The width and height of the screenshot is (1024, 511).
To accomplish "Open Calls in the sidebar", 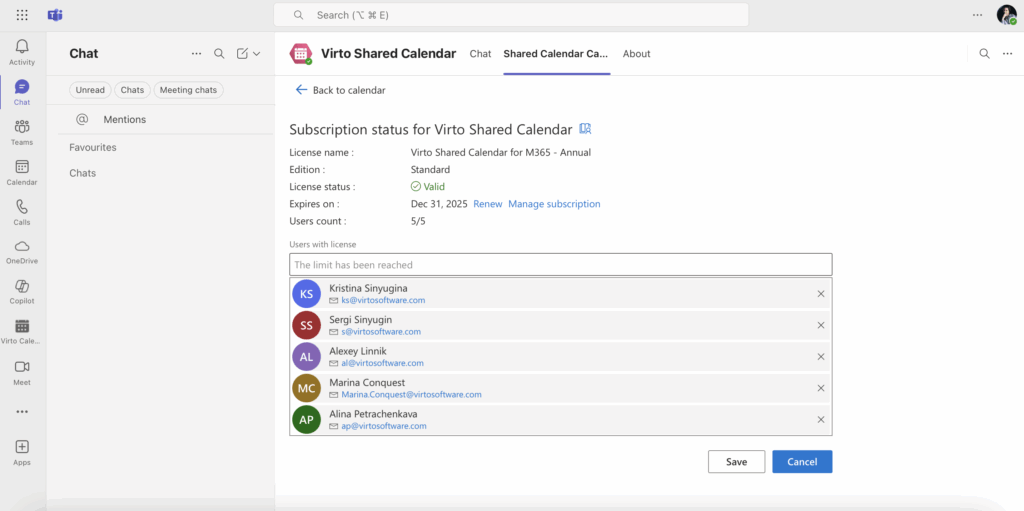I will pos(22,212).
